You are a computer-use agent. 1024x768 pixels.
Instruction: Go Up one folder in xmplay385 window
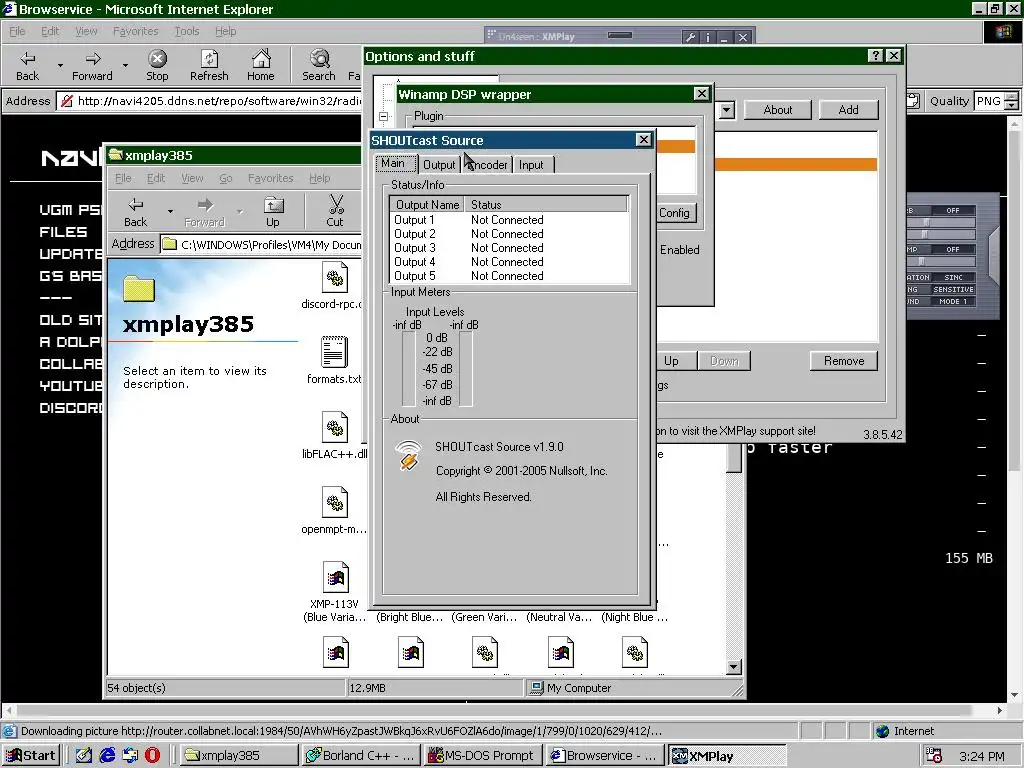coord(273,212)
